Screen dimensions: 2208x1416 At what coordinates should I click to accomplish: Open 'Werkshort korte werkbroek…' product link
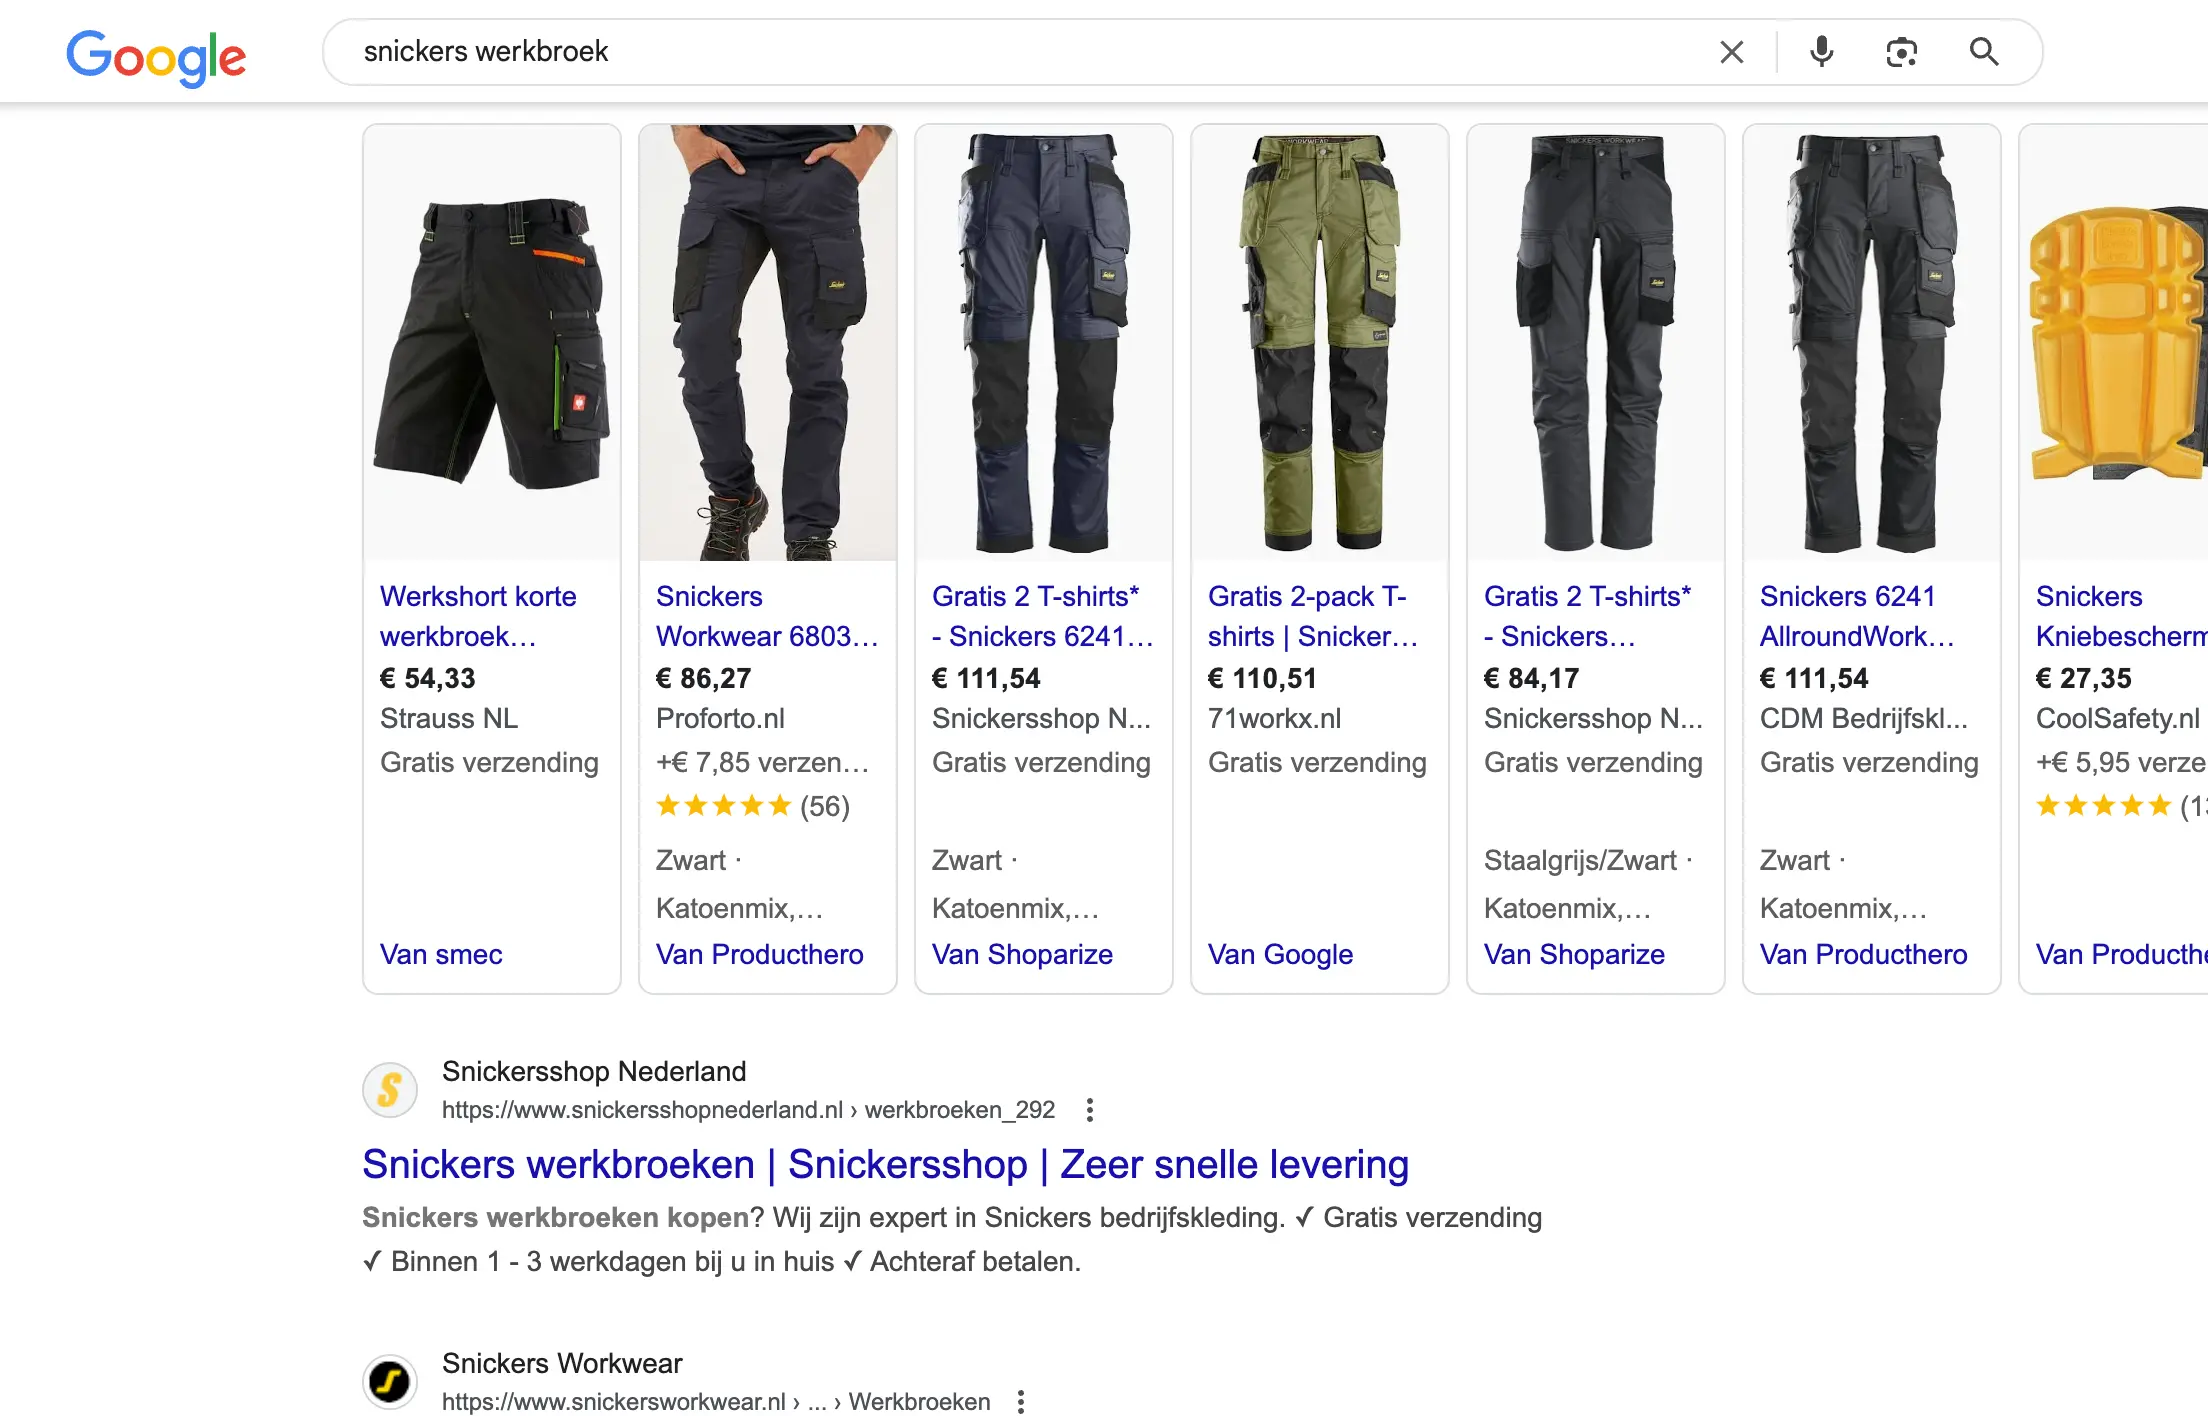[478, 616]
